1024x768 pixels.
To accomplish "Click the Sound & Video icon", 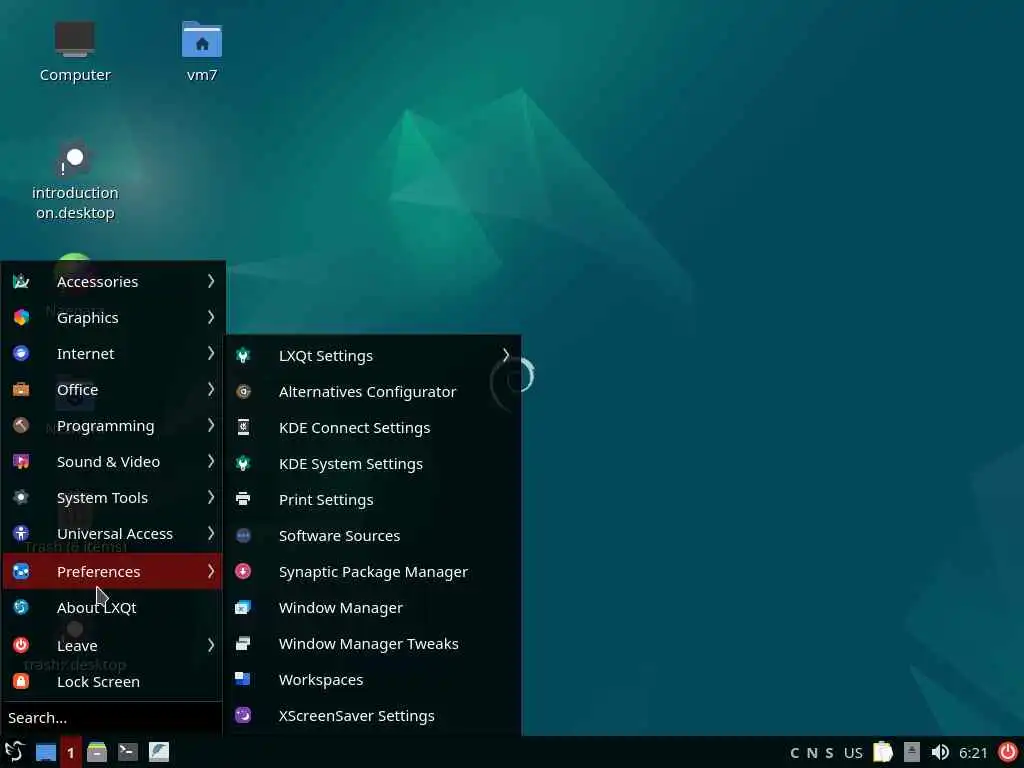I will point(21,462).
